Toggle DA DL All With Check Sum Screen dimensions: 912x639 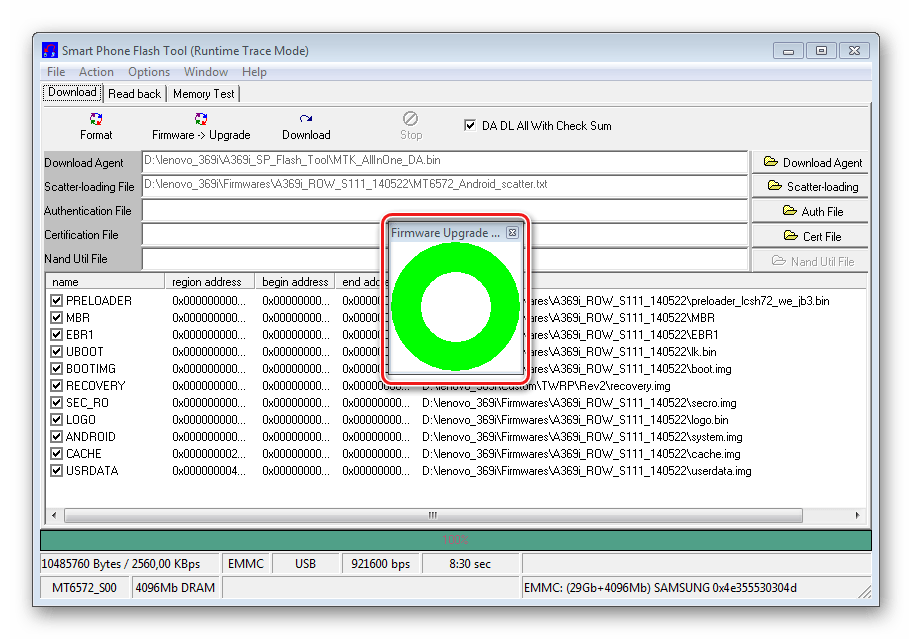pyautogui.click(x=470, y=125)
